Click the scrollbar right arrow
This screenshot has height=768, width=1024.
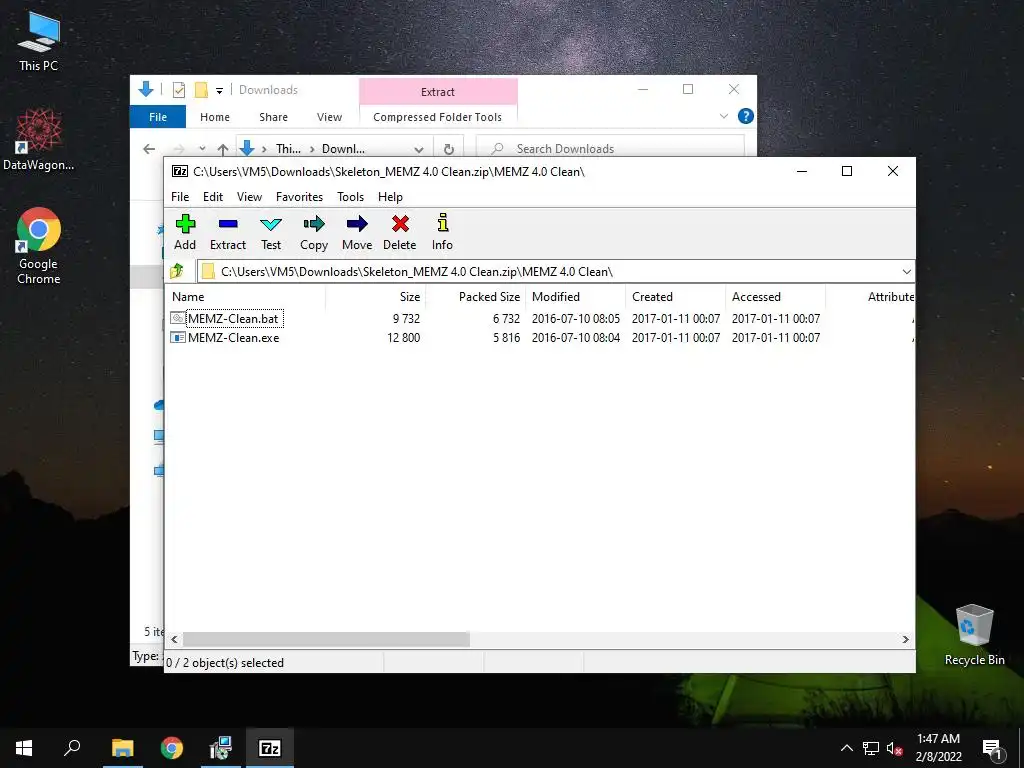tap(906, 639)
